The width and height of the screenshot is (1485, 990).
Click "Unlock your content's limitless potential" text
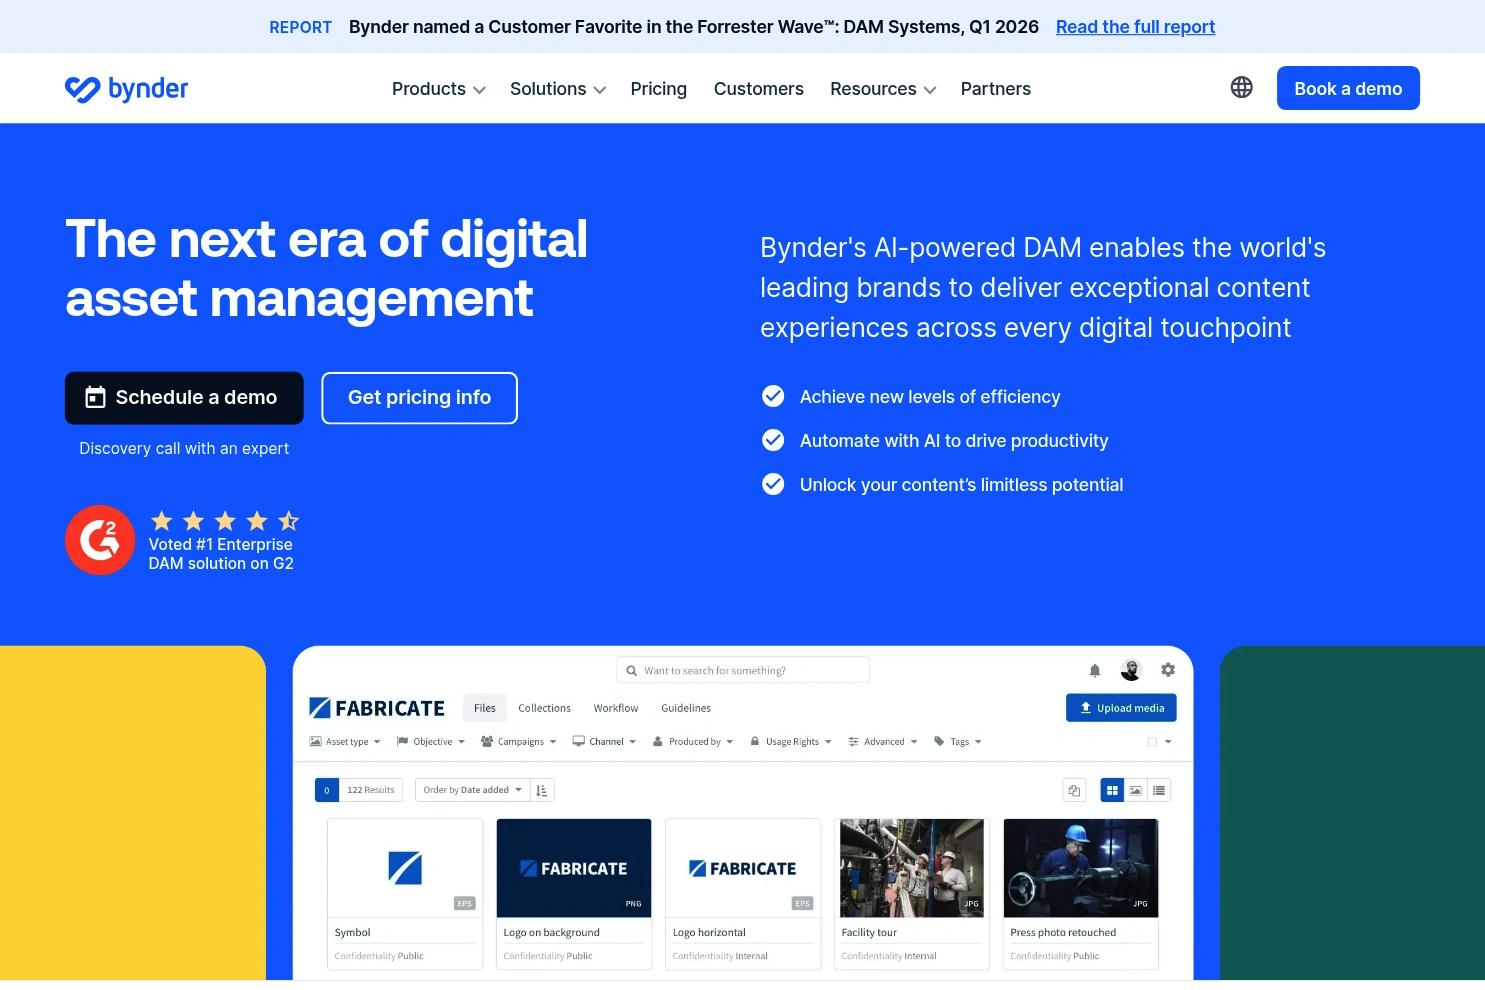tap(961, 485)
